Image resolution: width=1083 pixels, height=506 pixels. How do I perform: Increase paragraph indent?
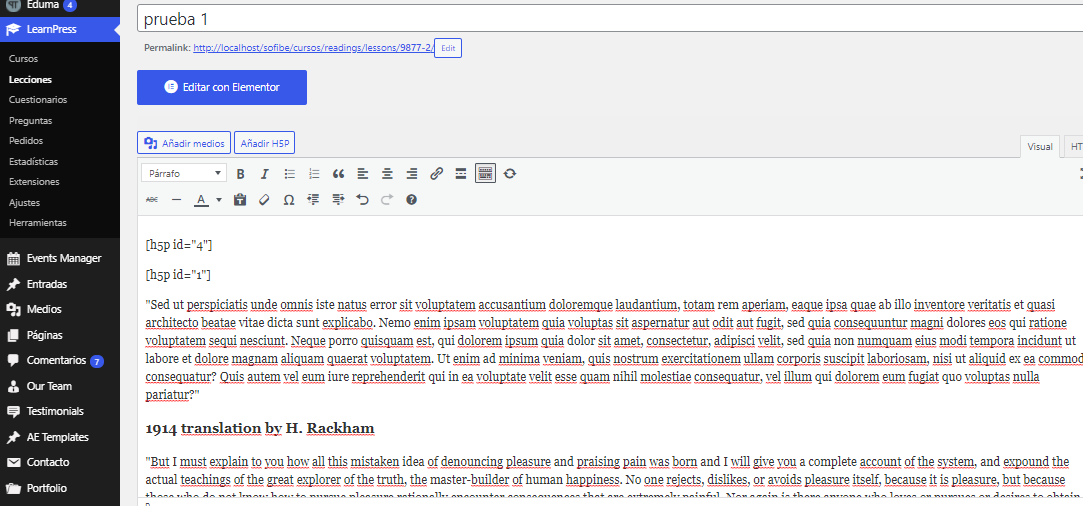(x=338, y=200)
